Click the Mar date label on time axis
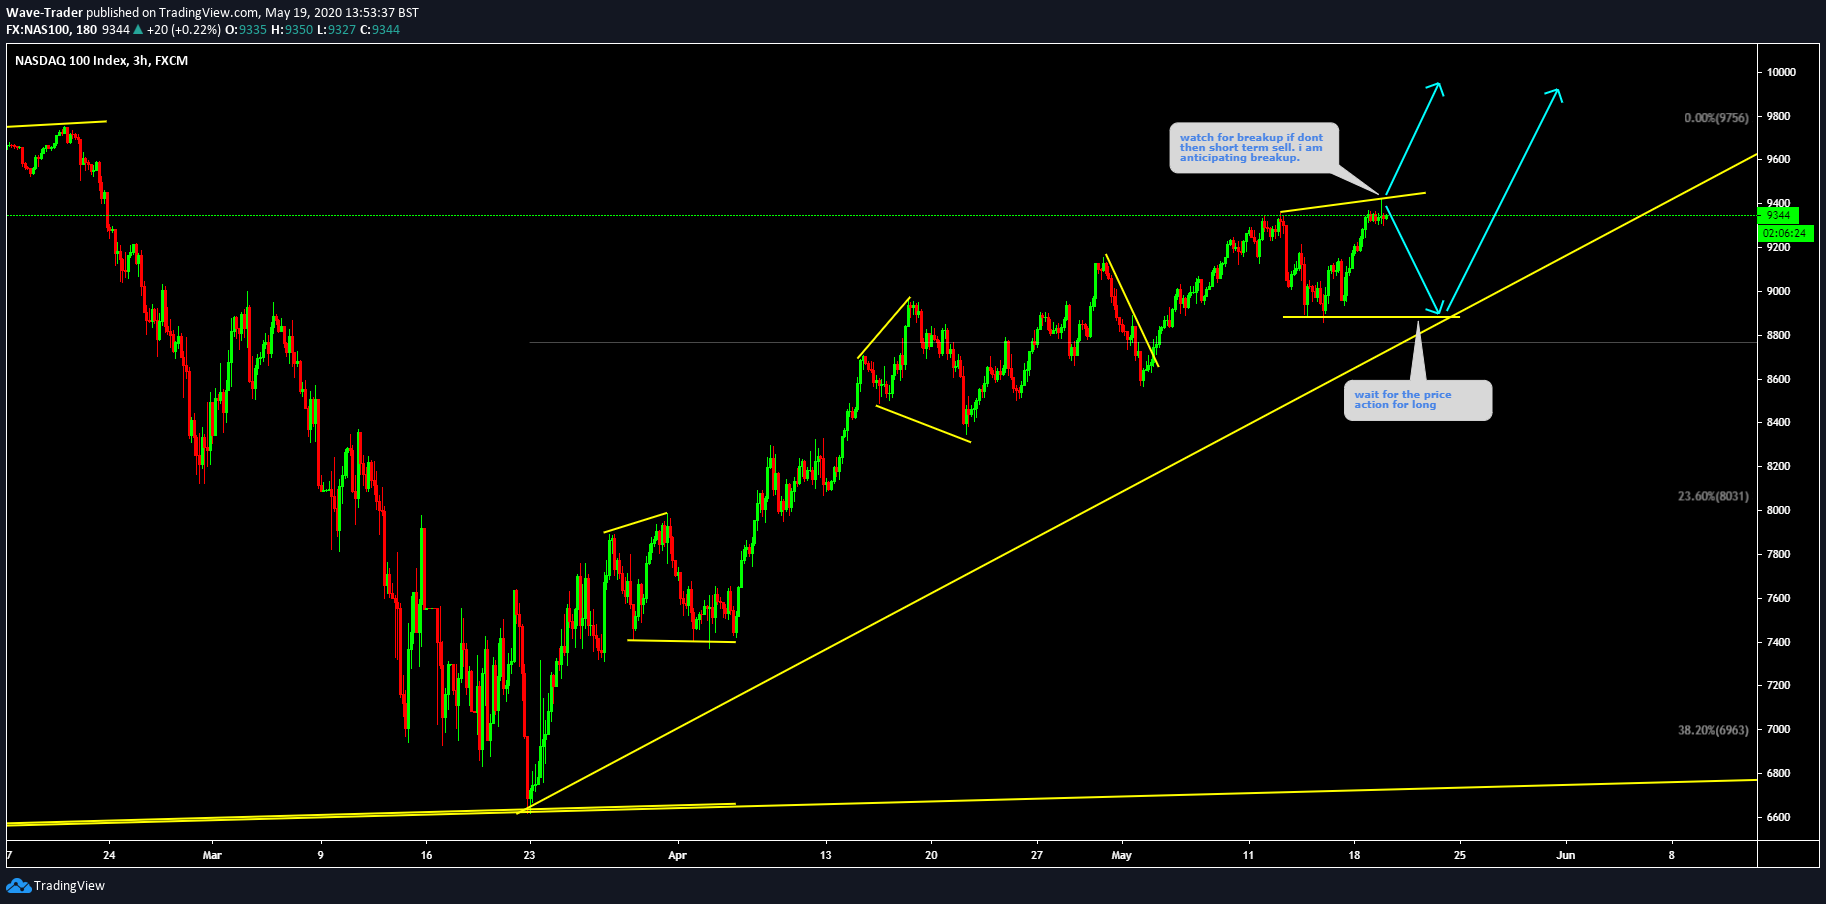Screen dimensions: 1826x904 (x=212, y=855)
